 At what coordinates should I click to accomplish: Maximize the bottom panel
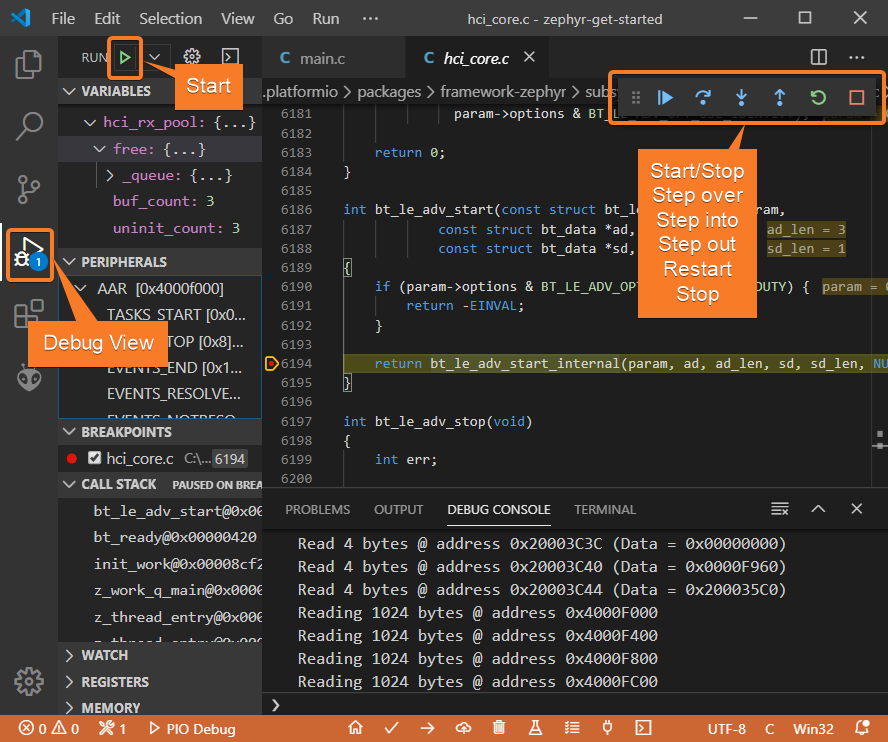(818, 509)
